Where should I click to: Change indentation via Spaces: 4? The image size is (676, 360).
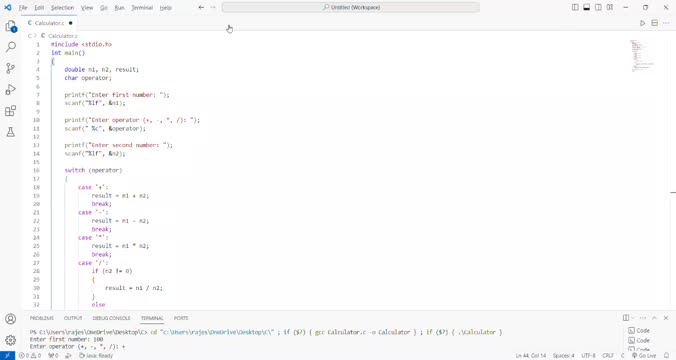point(563,356)
